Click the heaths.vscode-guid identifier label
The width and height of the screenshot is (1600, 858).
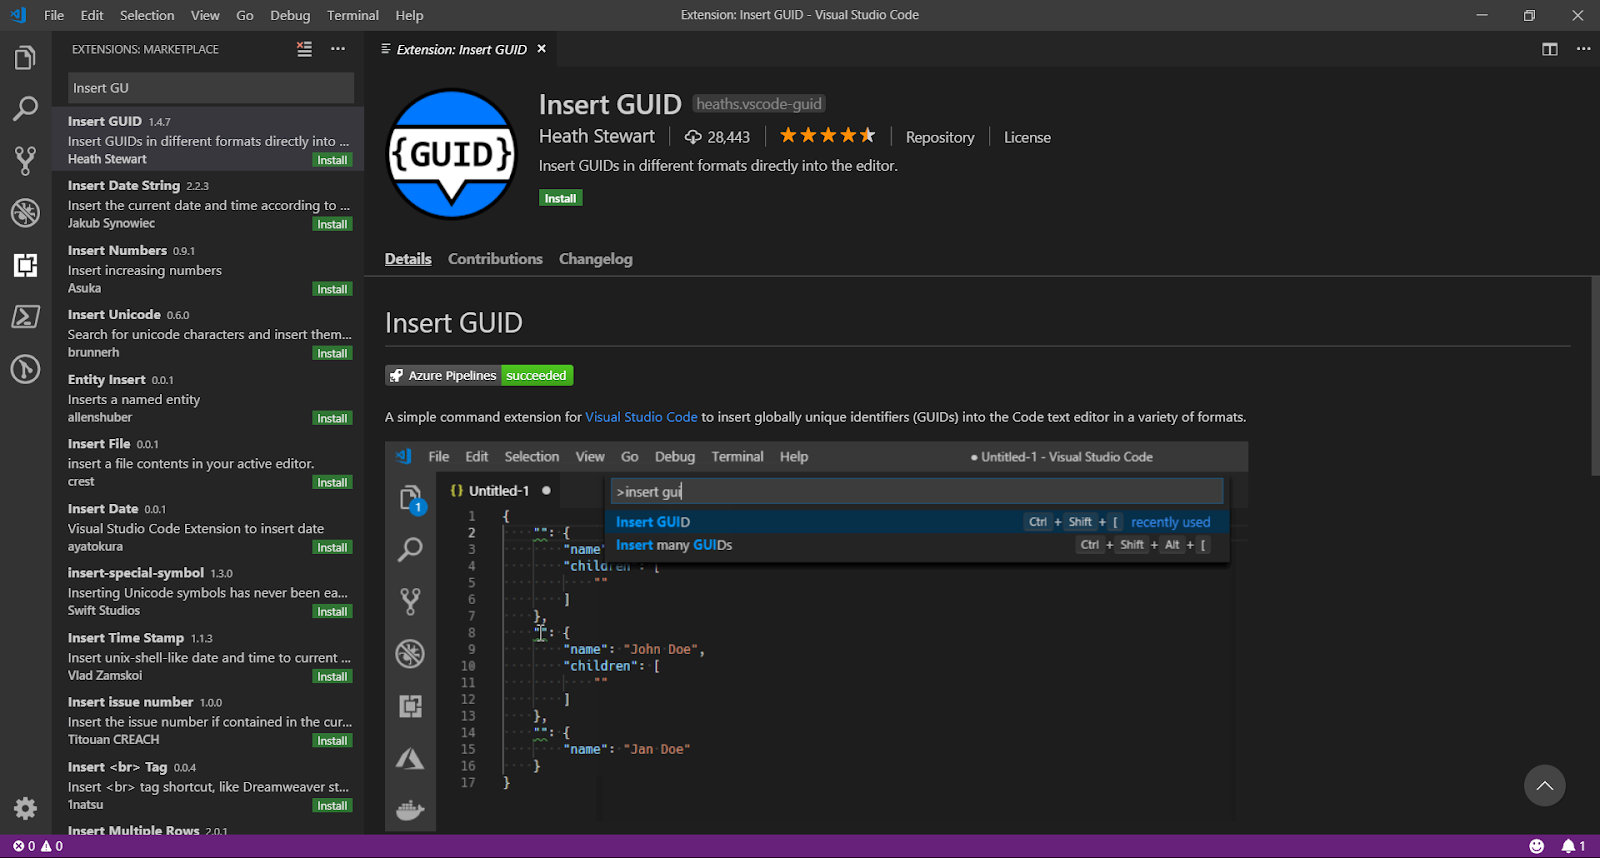point(759,104)
